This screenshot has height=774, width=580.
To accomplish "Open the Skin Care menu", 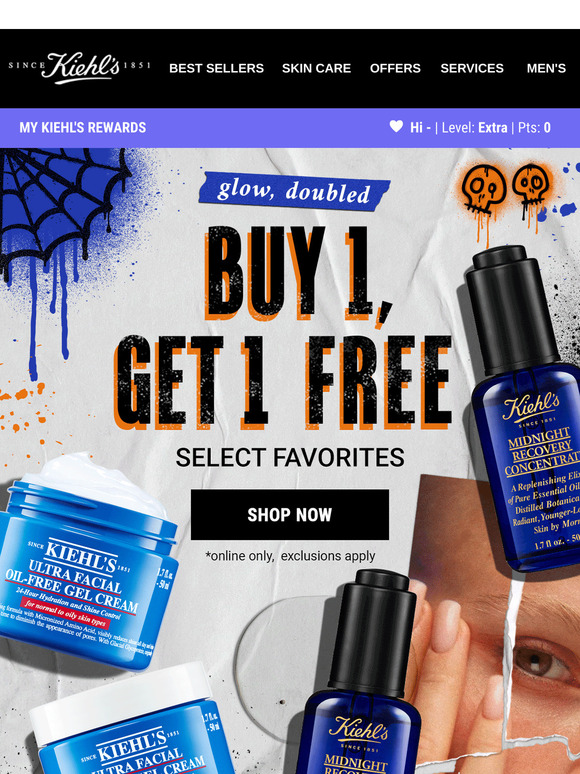I will click(x=316, y=68).
